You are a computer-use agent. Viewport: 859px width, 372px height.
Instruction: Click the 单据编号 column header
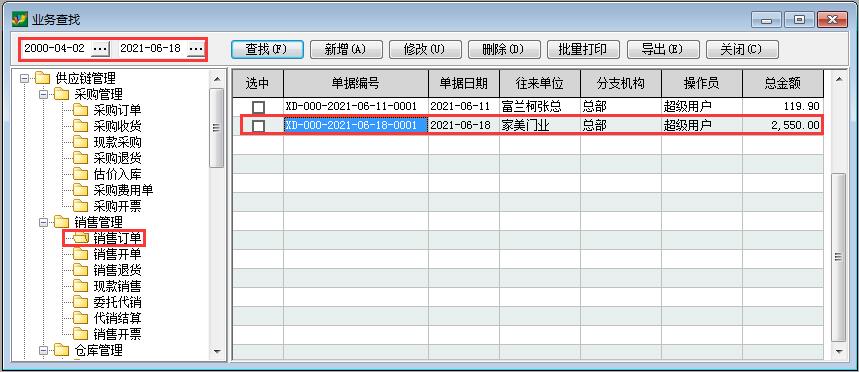pyautogui.click(x=356, y=83)
